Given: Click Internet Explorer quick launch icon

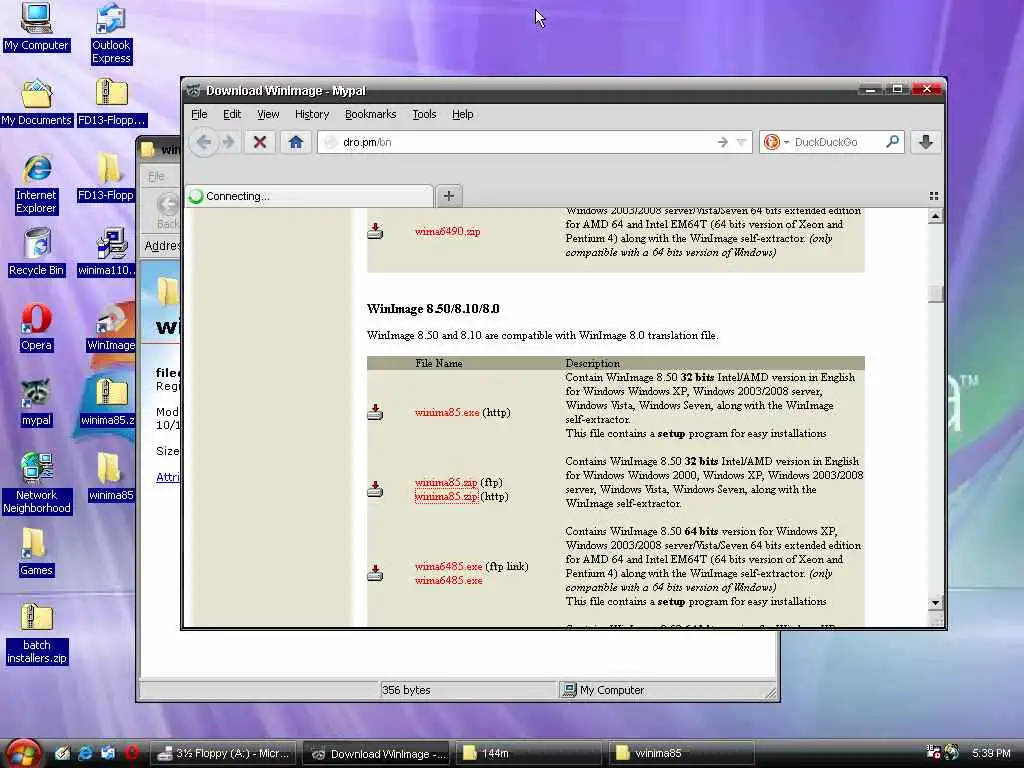Looking at the screenshot, I should [85, 753].
